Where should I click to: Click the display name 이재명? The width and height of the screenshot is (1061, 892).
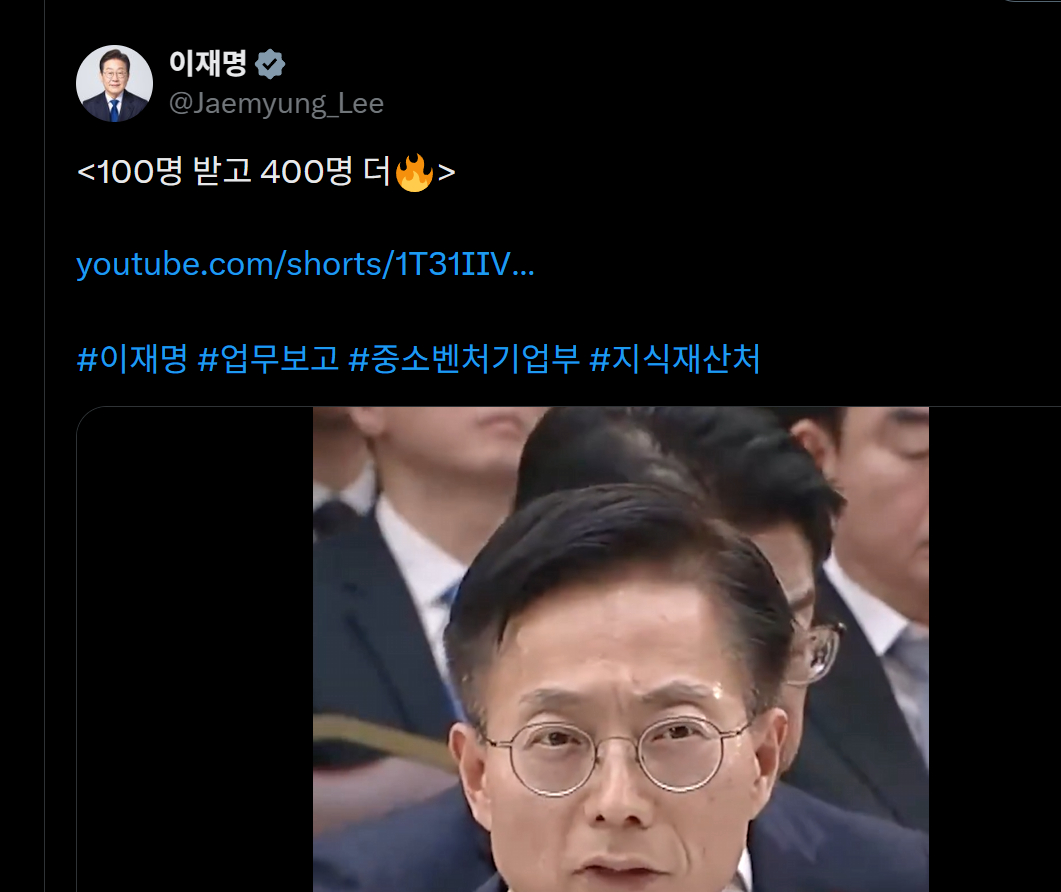tap(208, 64)
